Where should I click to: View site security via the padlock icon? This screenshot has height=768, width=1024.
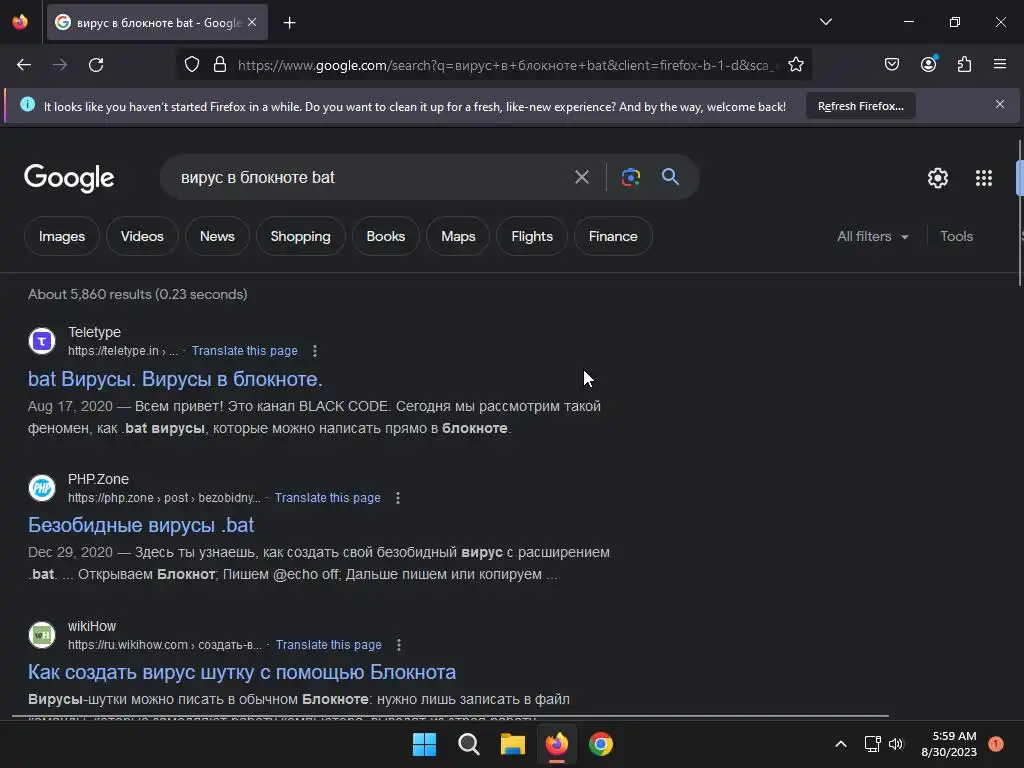pyautogui.click(x=220, y=65)
